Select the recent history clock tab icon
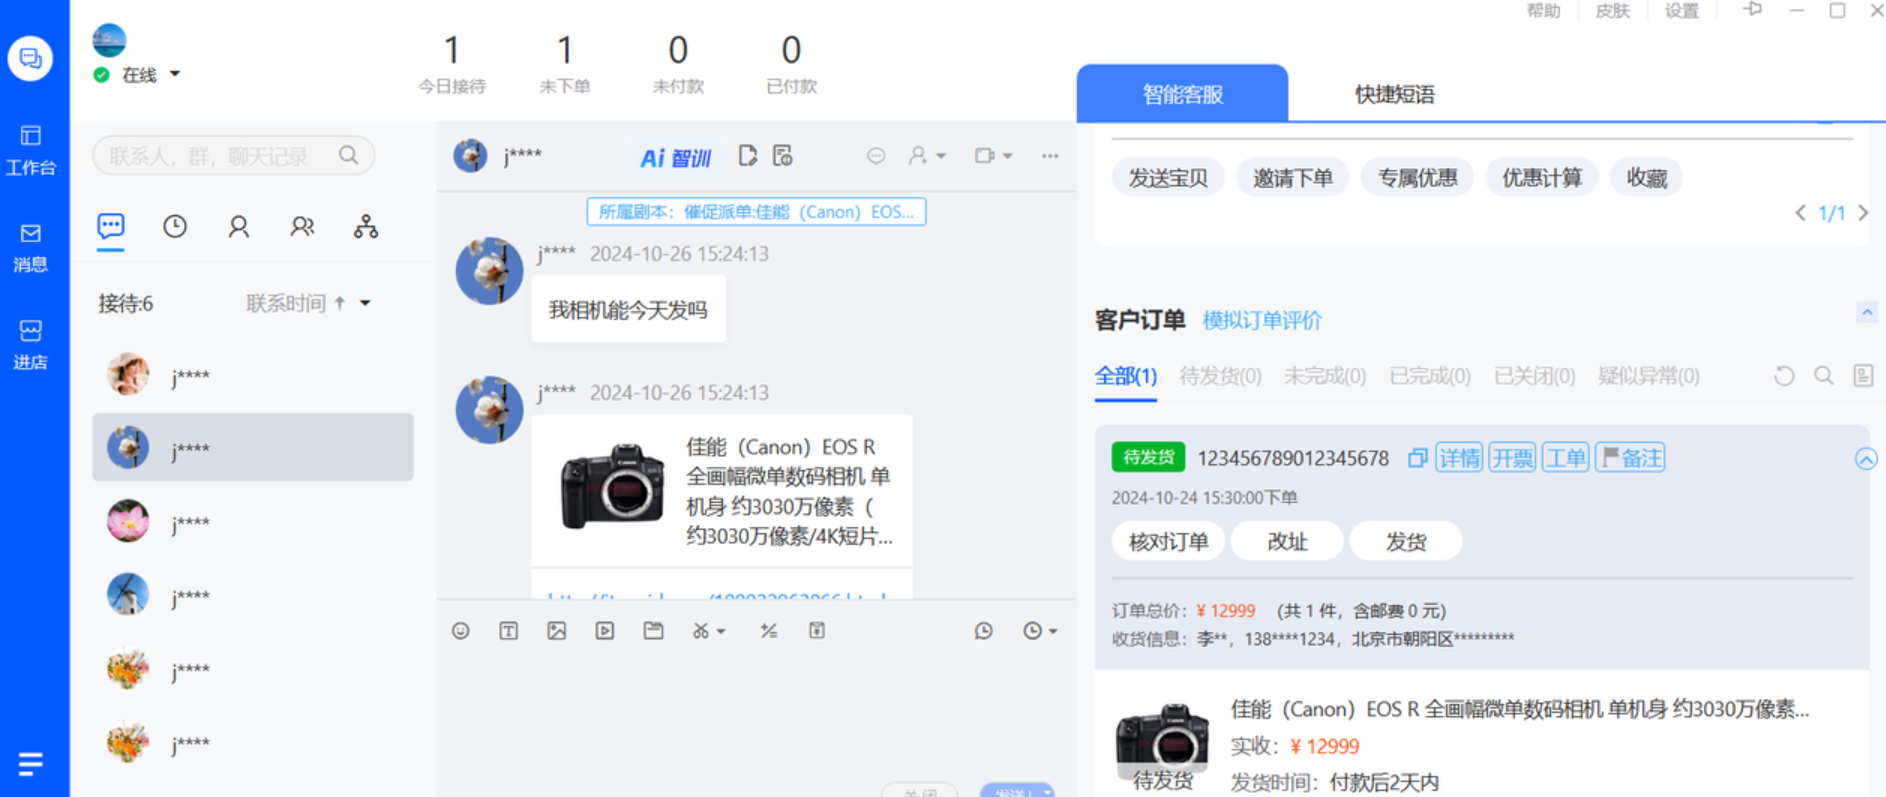The image size is (1886, 797). [175, 226]
